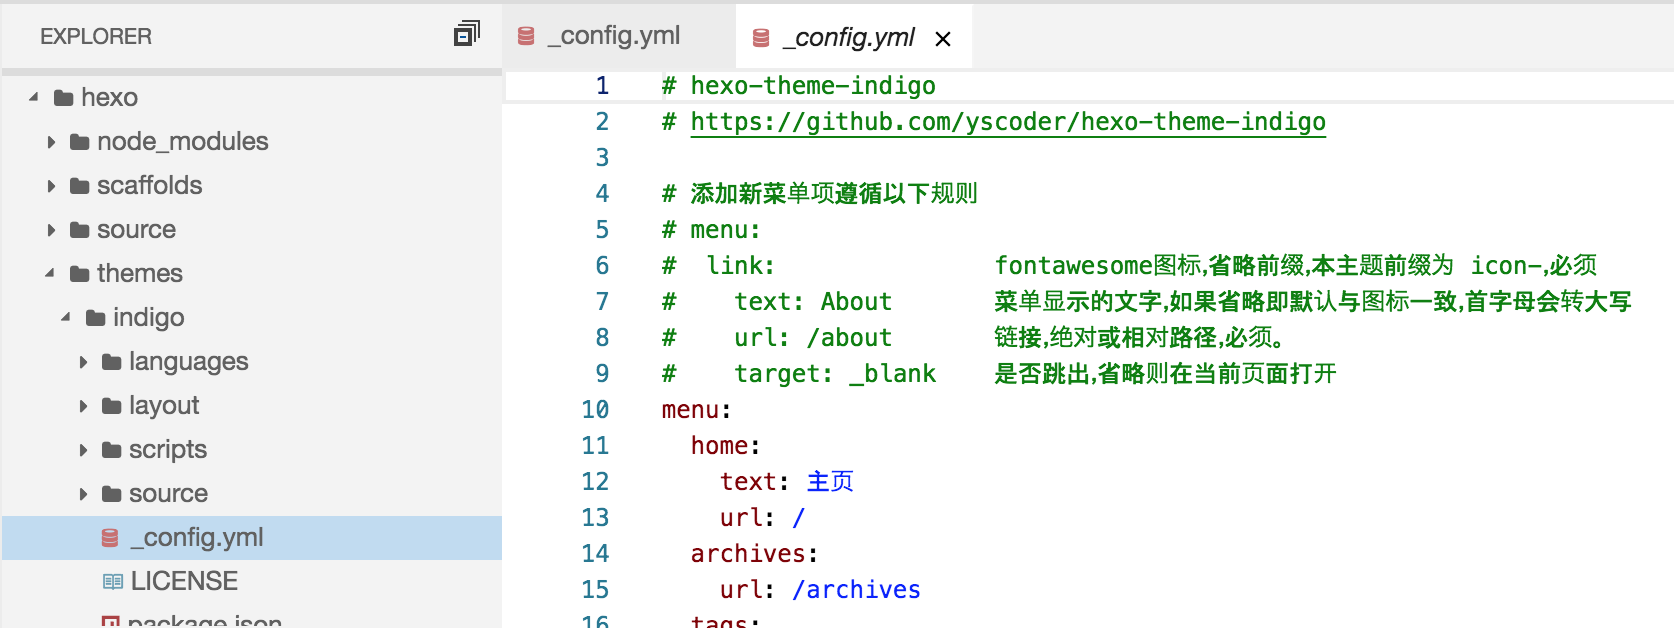Click the collapse all icon in Explorer header
The image size is (1674, 628).
pyautogui.click(x=467, y=35)
